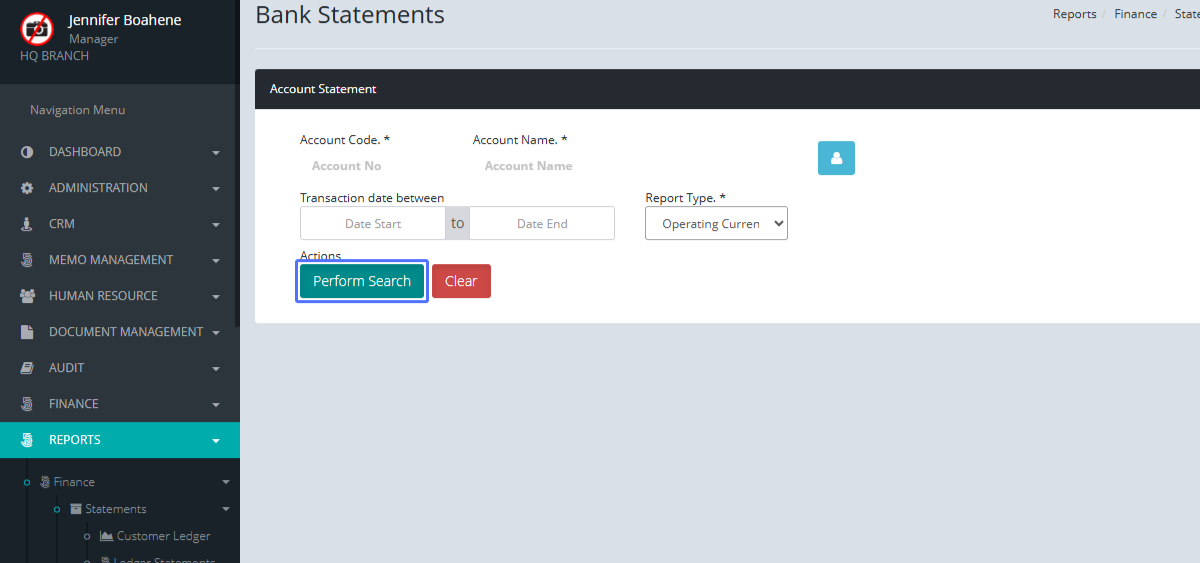Click the Dashboard contrast icon
The image size is (1200, 563).
pos(27,152)
